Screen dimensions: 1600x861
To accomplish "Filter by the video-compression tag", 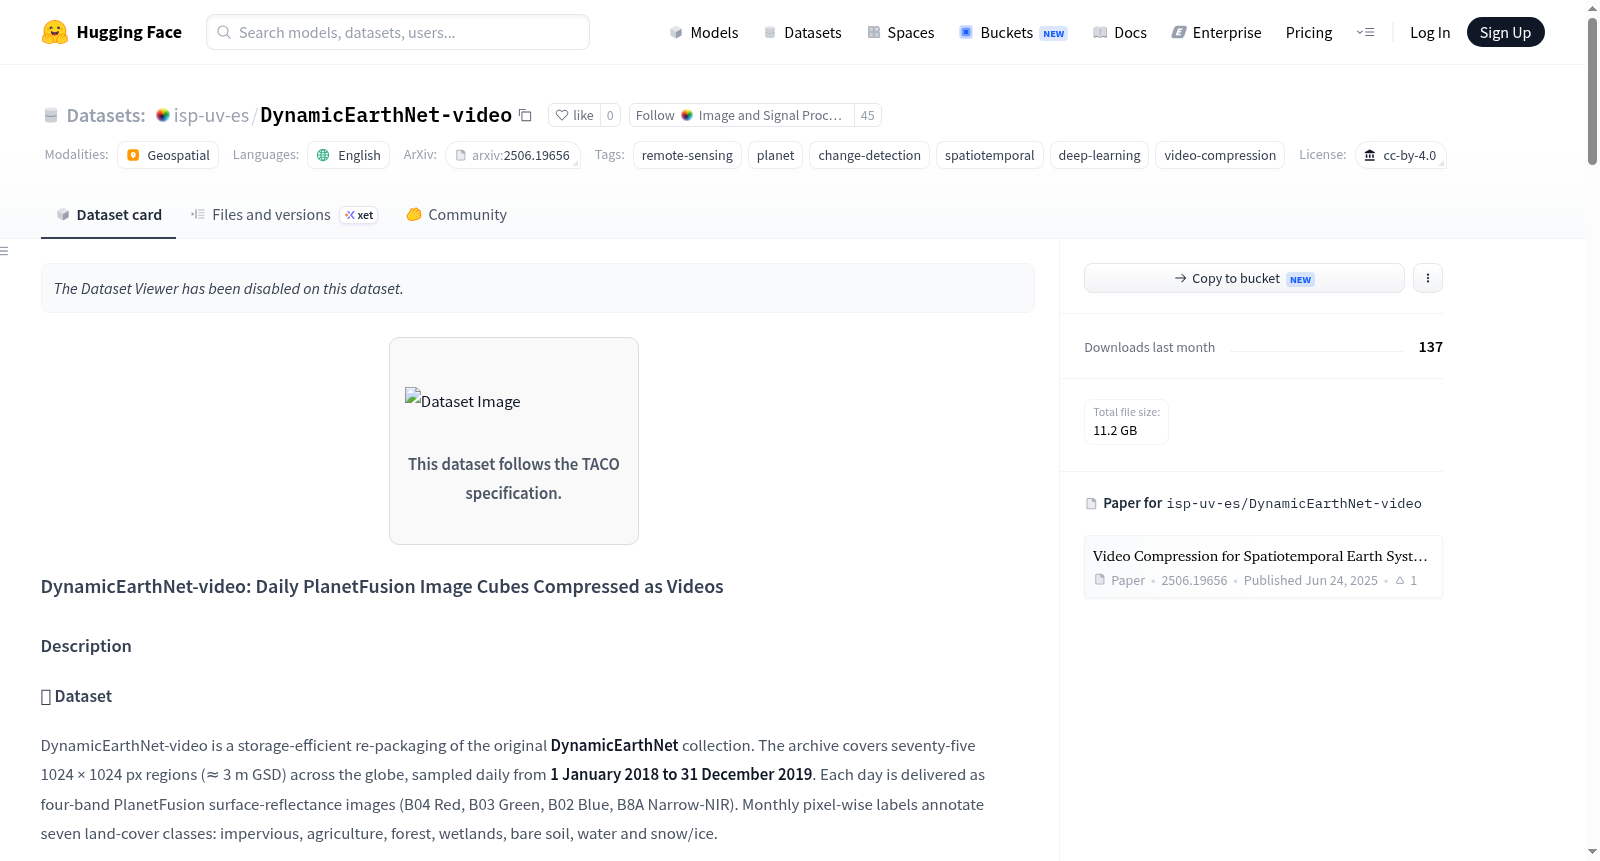I will 1220,155.
